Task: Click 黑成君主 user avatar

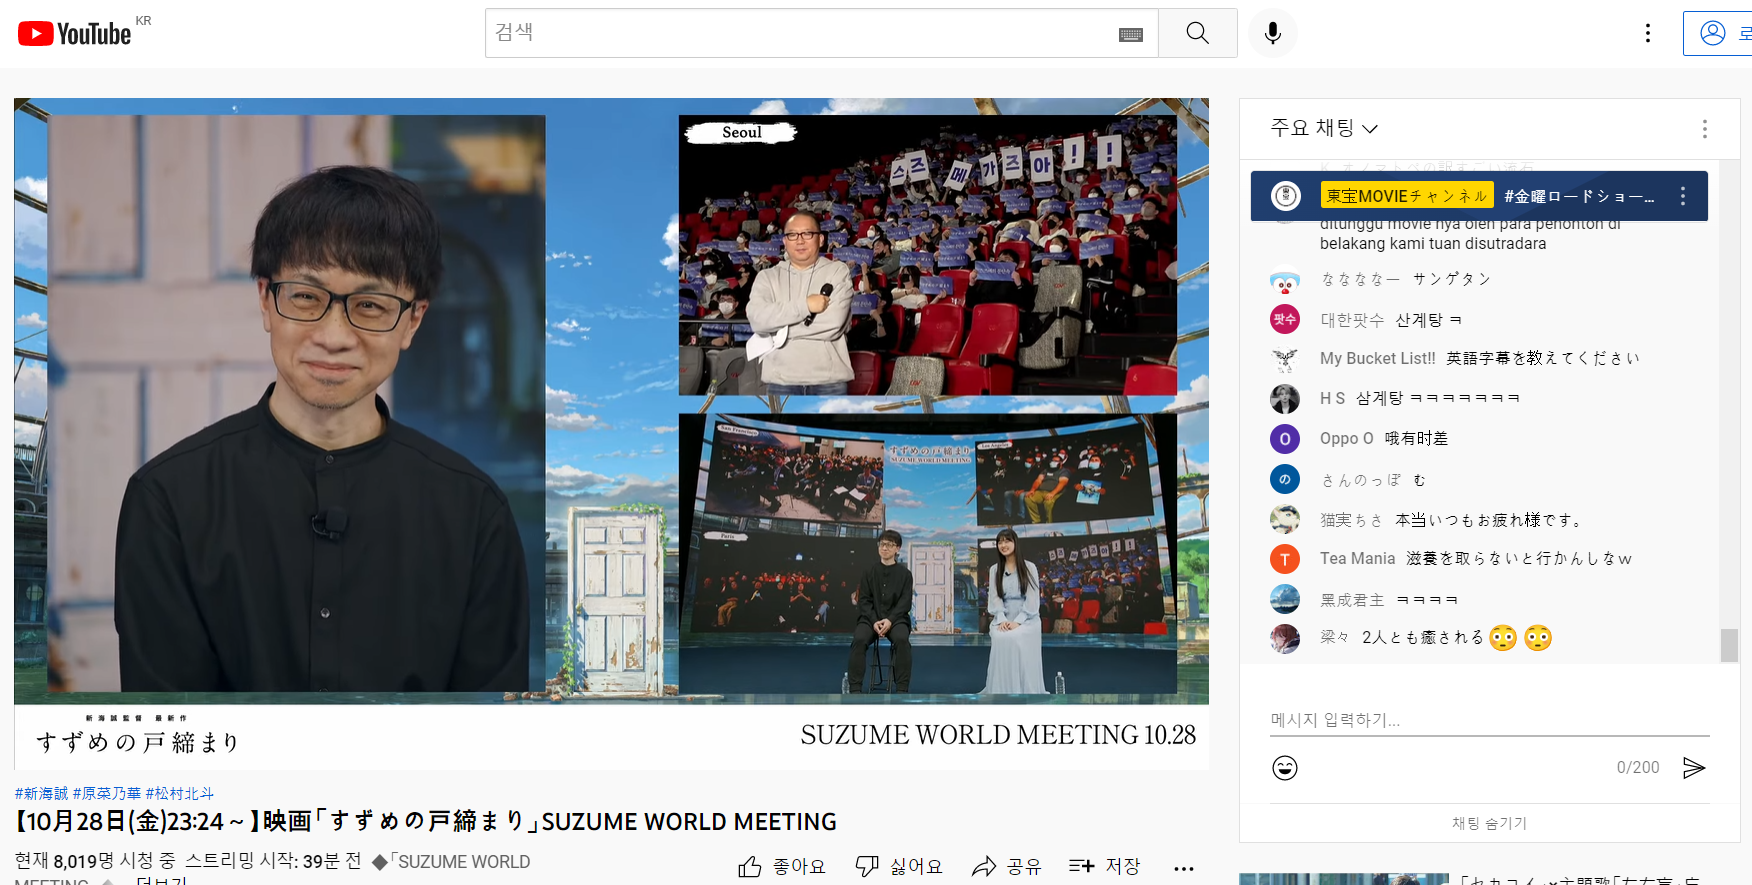Action: (1285, 599)
